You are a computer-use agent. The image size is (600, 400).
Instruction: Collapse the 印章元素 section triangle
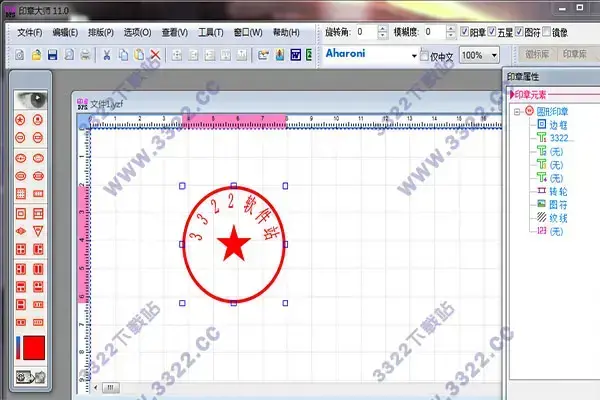pyautogui.click(x=512, y=95)
